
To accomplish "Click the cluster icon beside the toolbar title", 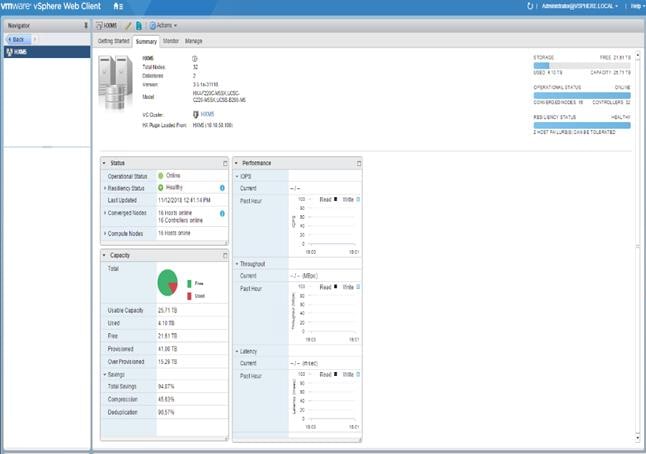I will click(99, 26).
